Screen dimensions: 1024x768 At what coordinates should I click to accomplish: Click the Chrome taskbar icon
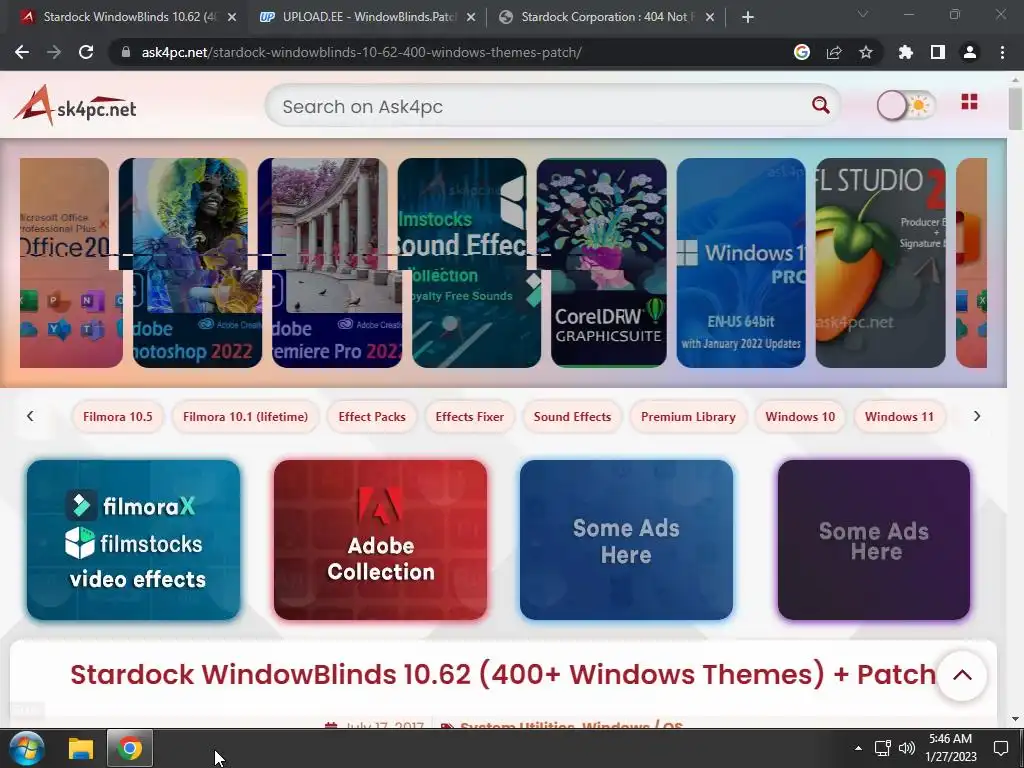click(x=130, y=748)
